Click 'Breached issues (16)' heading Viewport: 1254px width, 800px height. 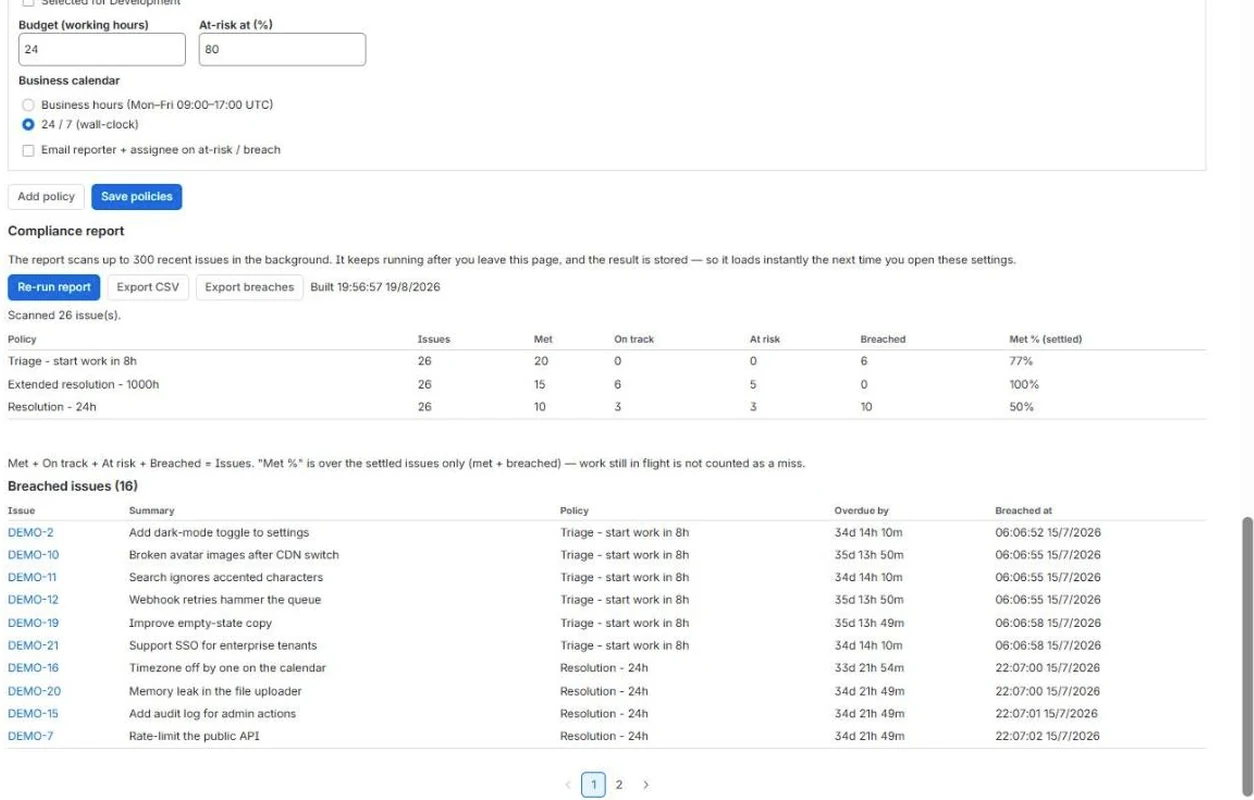tap(73, 486)
